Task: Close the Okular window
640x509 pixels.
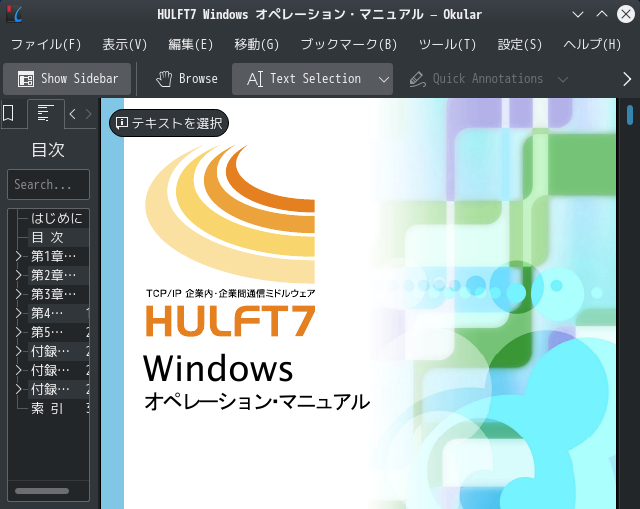Action: pyautogui.click(x=626, y=14)
